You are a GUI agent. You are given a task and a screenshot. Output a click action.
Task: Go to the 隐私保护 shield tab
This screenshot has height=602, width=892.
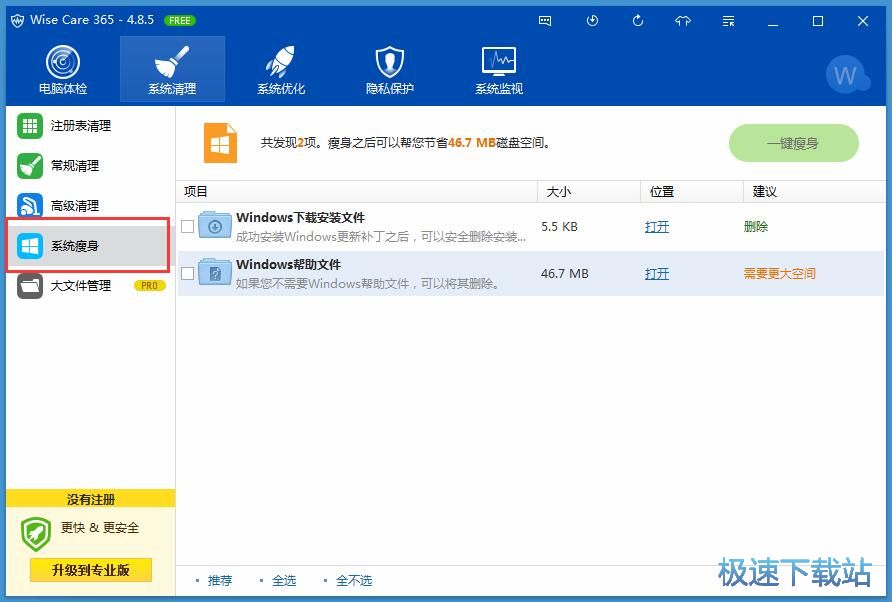390,69
